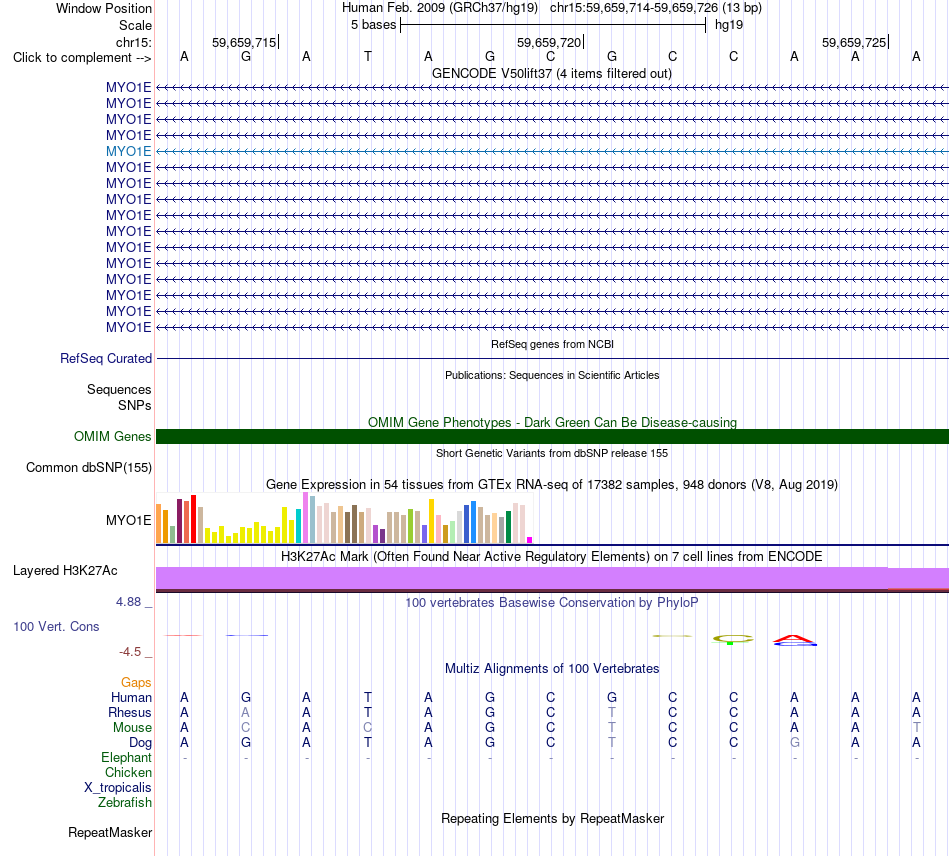Select the Dog species label
This screenshot has width=950, height=856.
[140, 743]
